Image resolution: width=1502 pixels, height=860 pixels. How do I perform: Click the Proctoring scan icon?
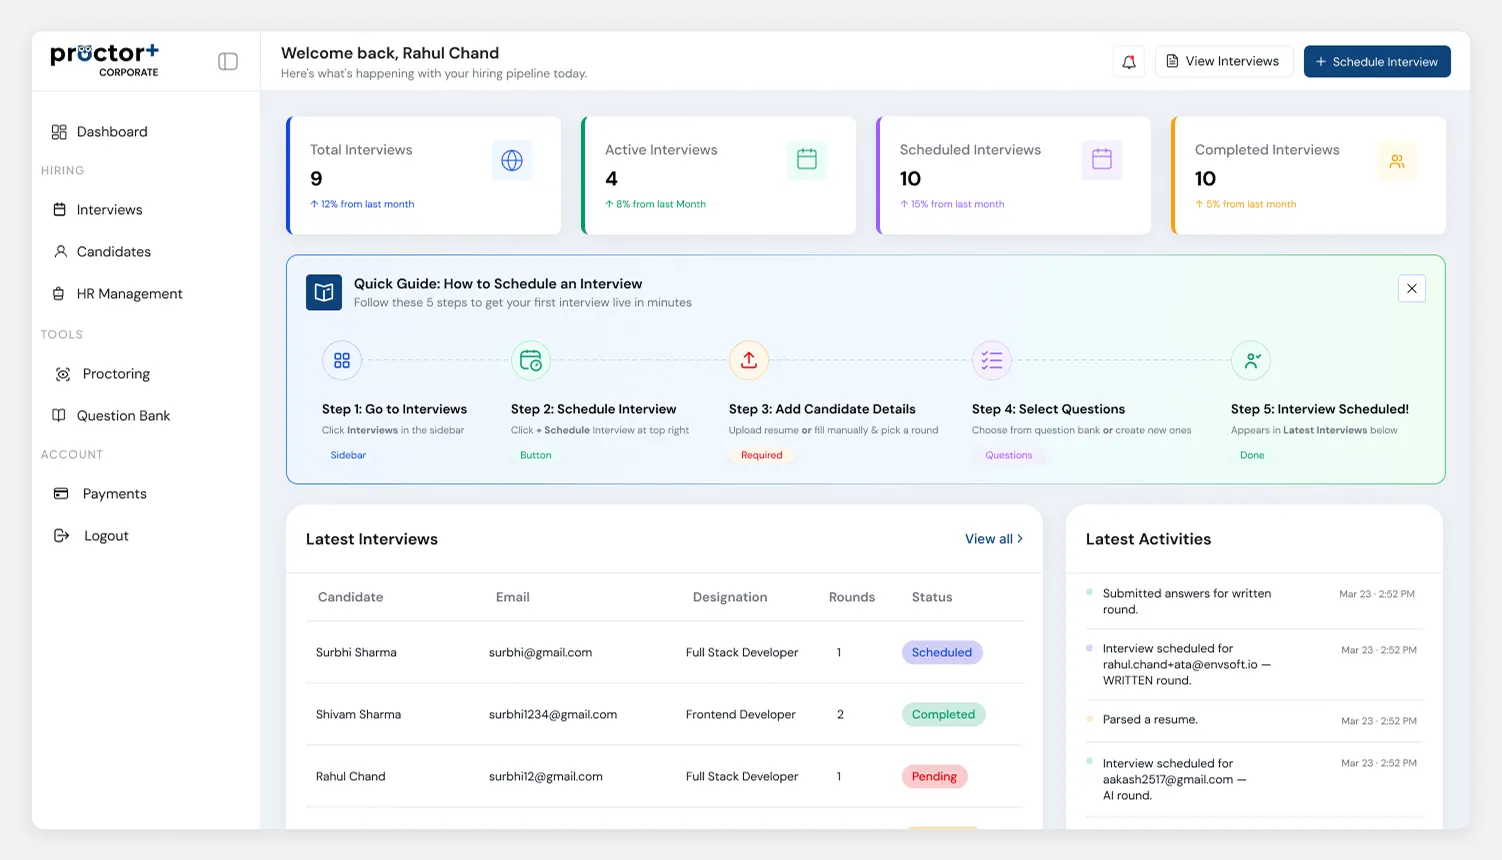(x=63, y=374)
